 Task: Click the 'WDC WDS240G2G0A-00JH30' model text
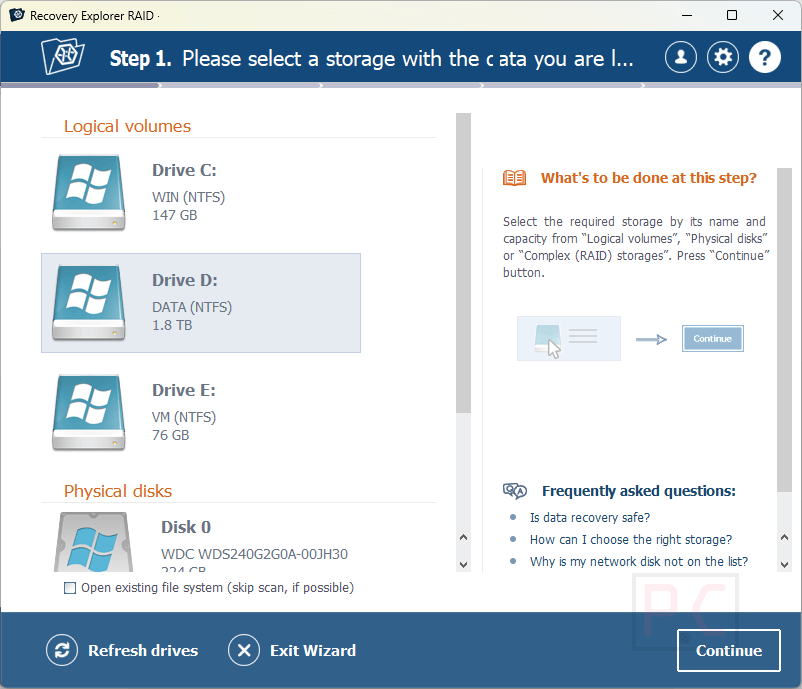pyautogui.click(x=254, y=554)
